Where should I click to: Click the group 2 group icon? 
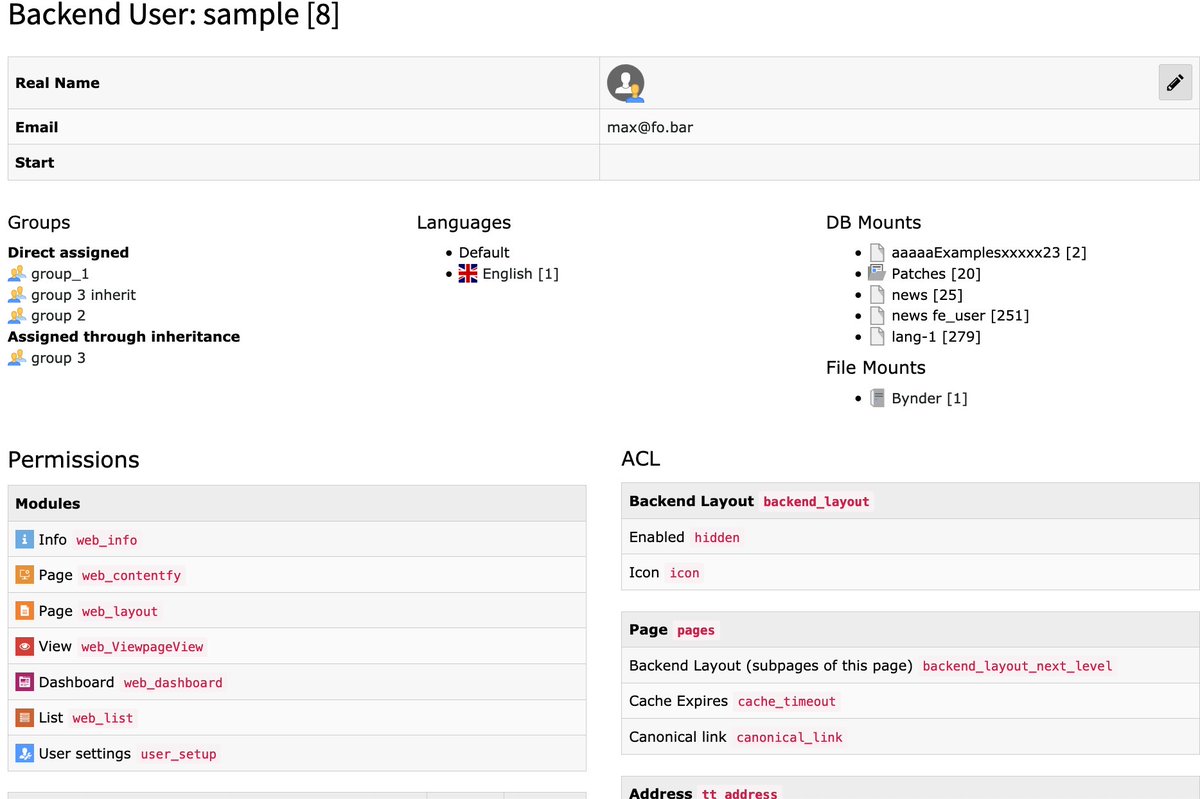[x=17, y=316]
